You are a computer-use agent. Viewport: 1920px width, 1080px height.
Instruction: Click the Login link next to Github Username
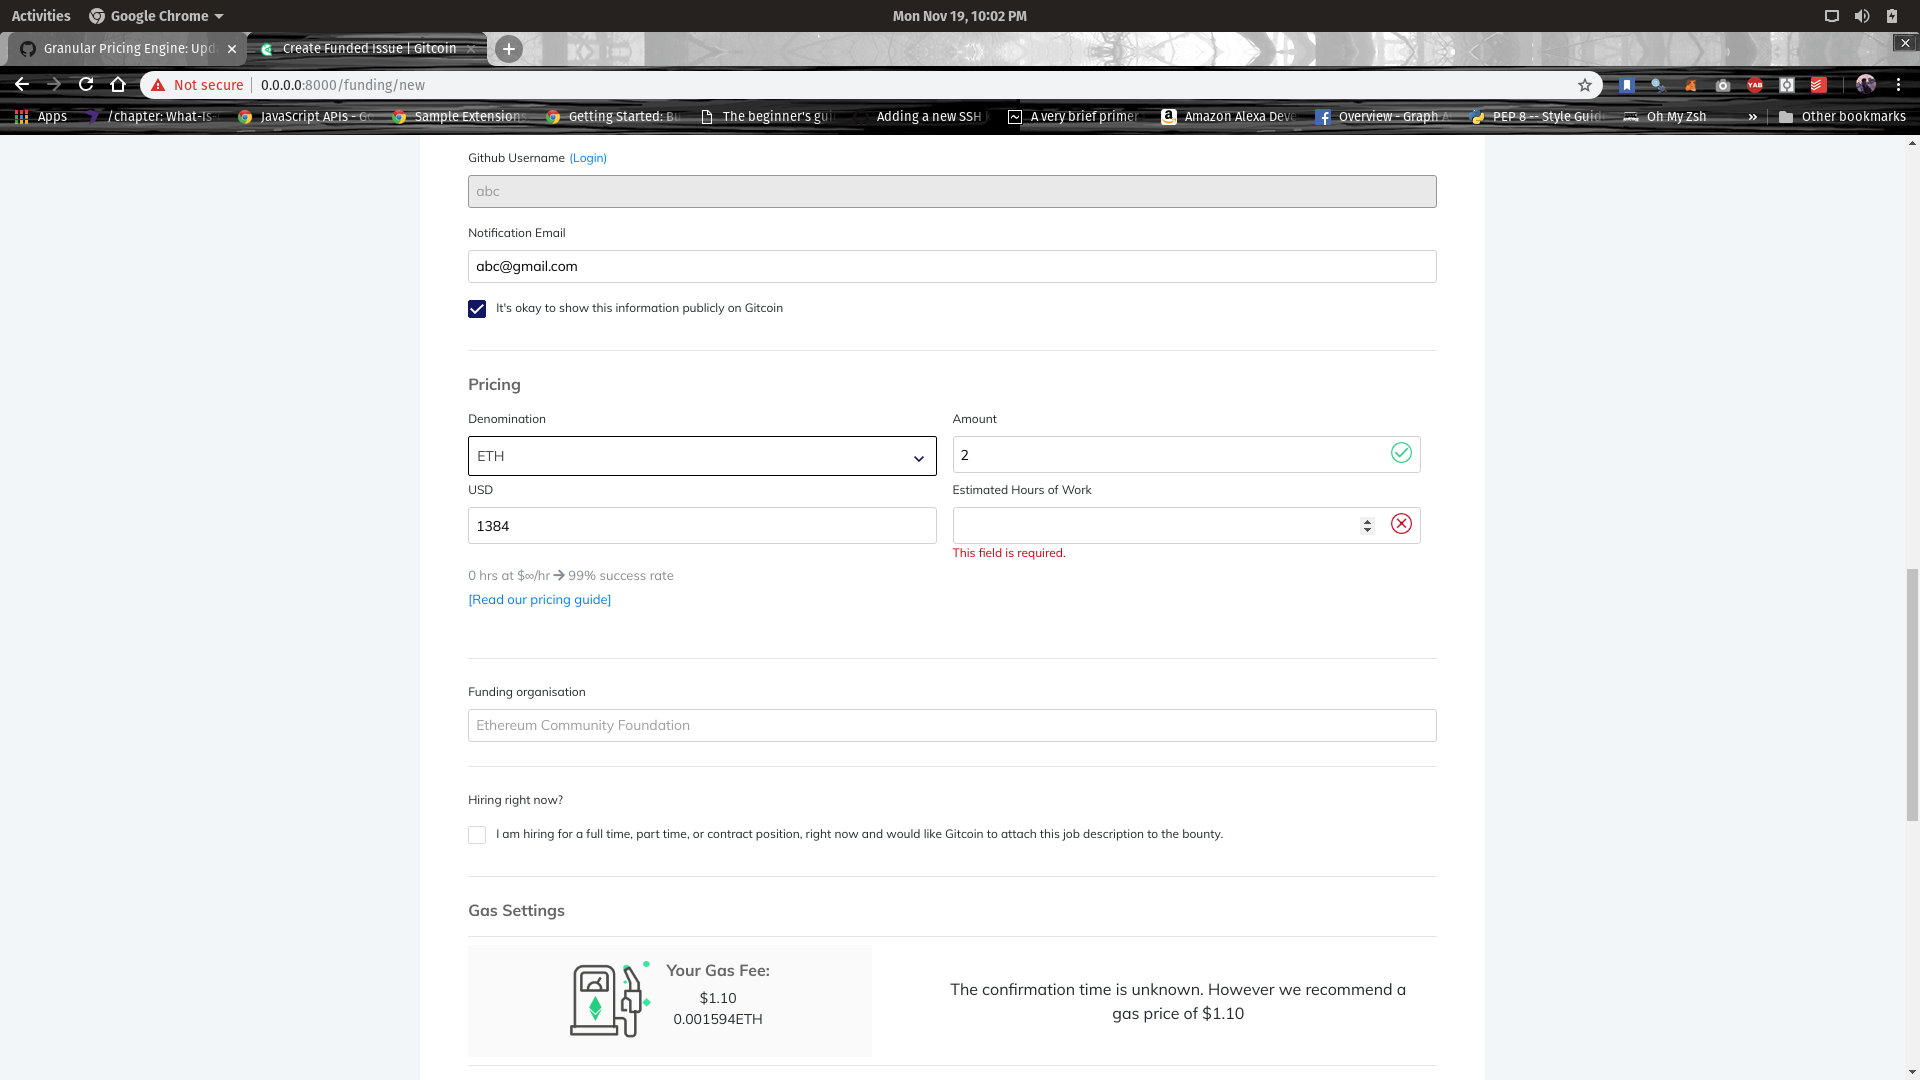[588, 157]
